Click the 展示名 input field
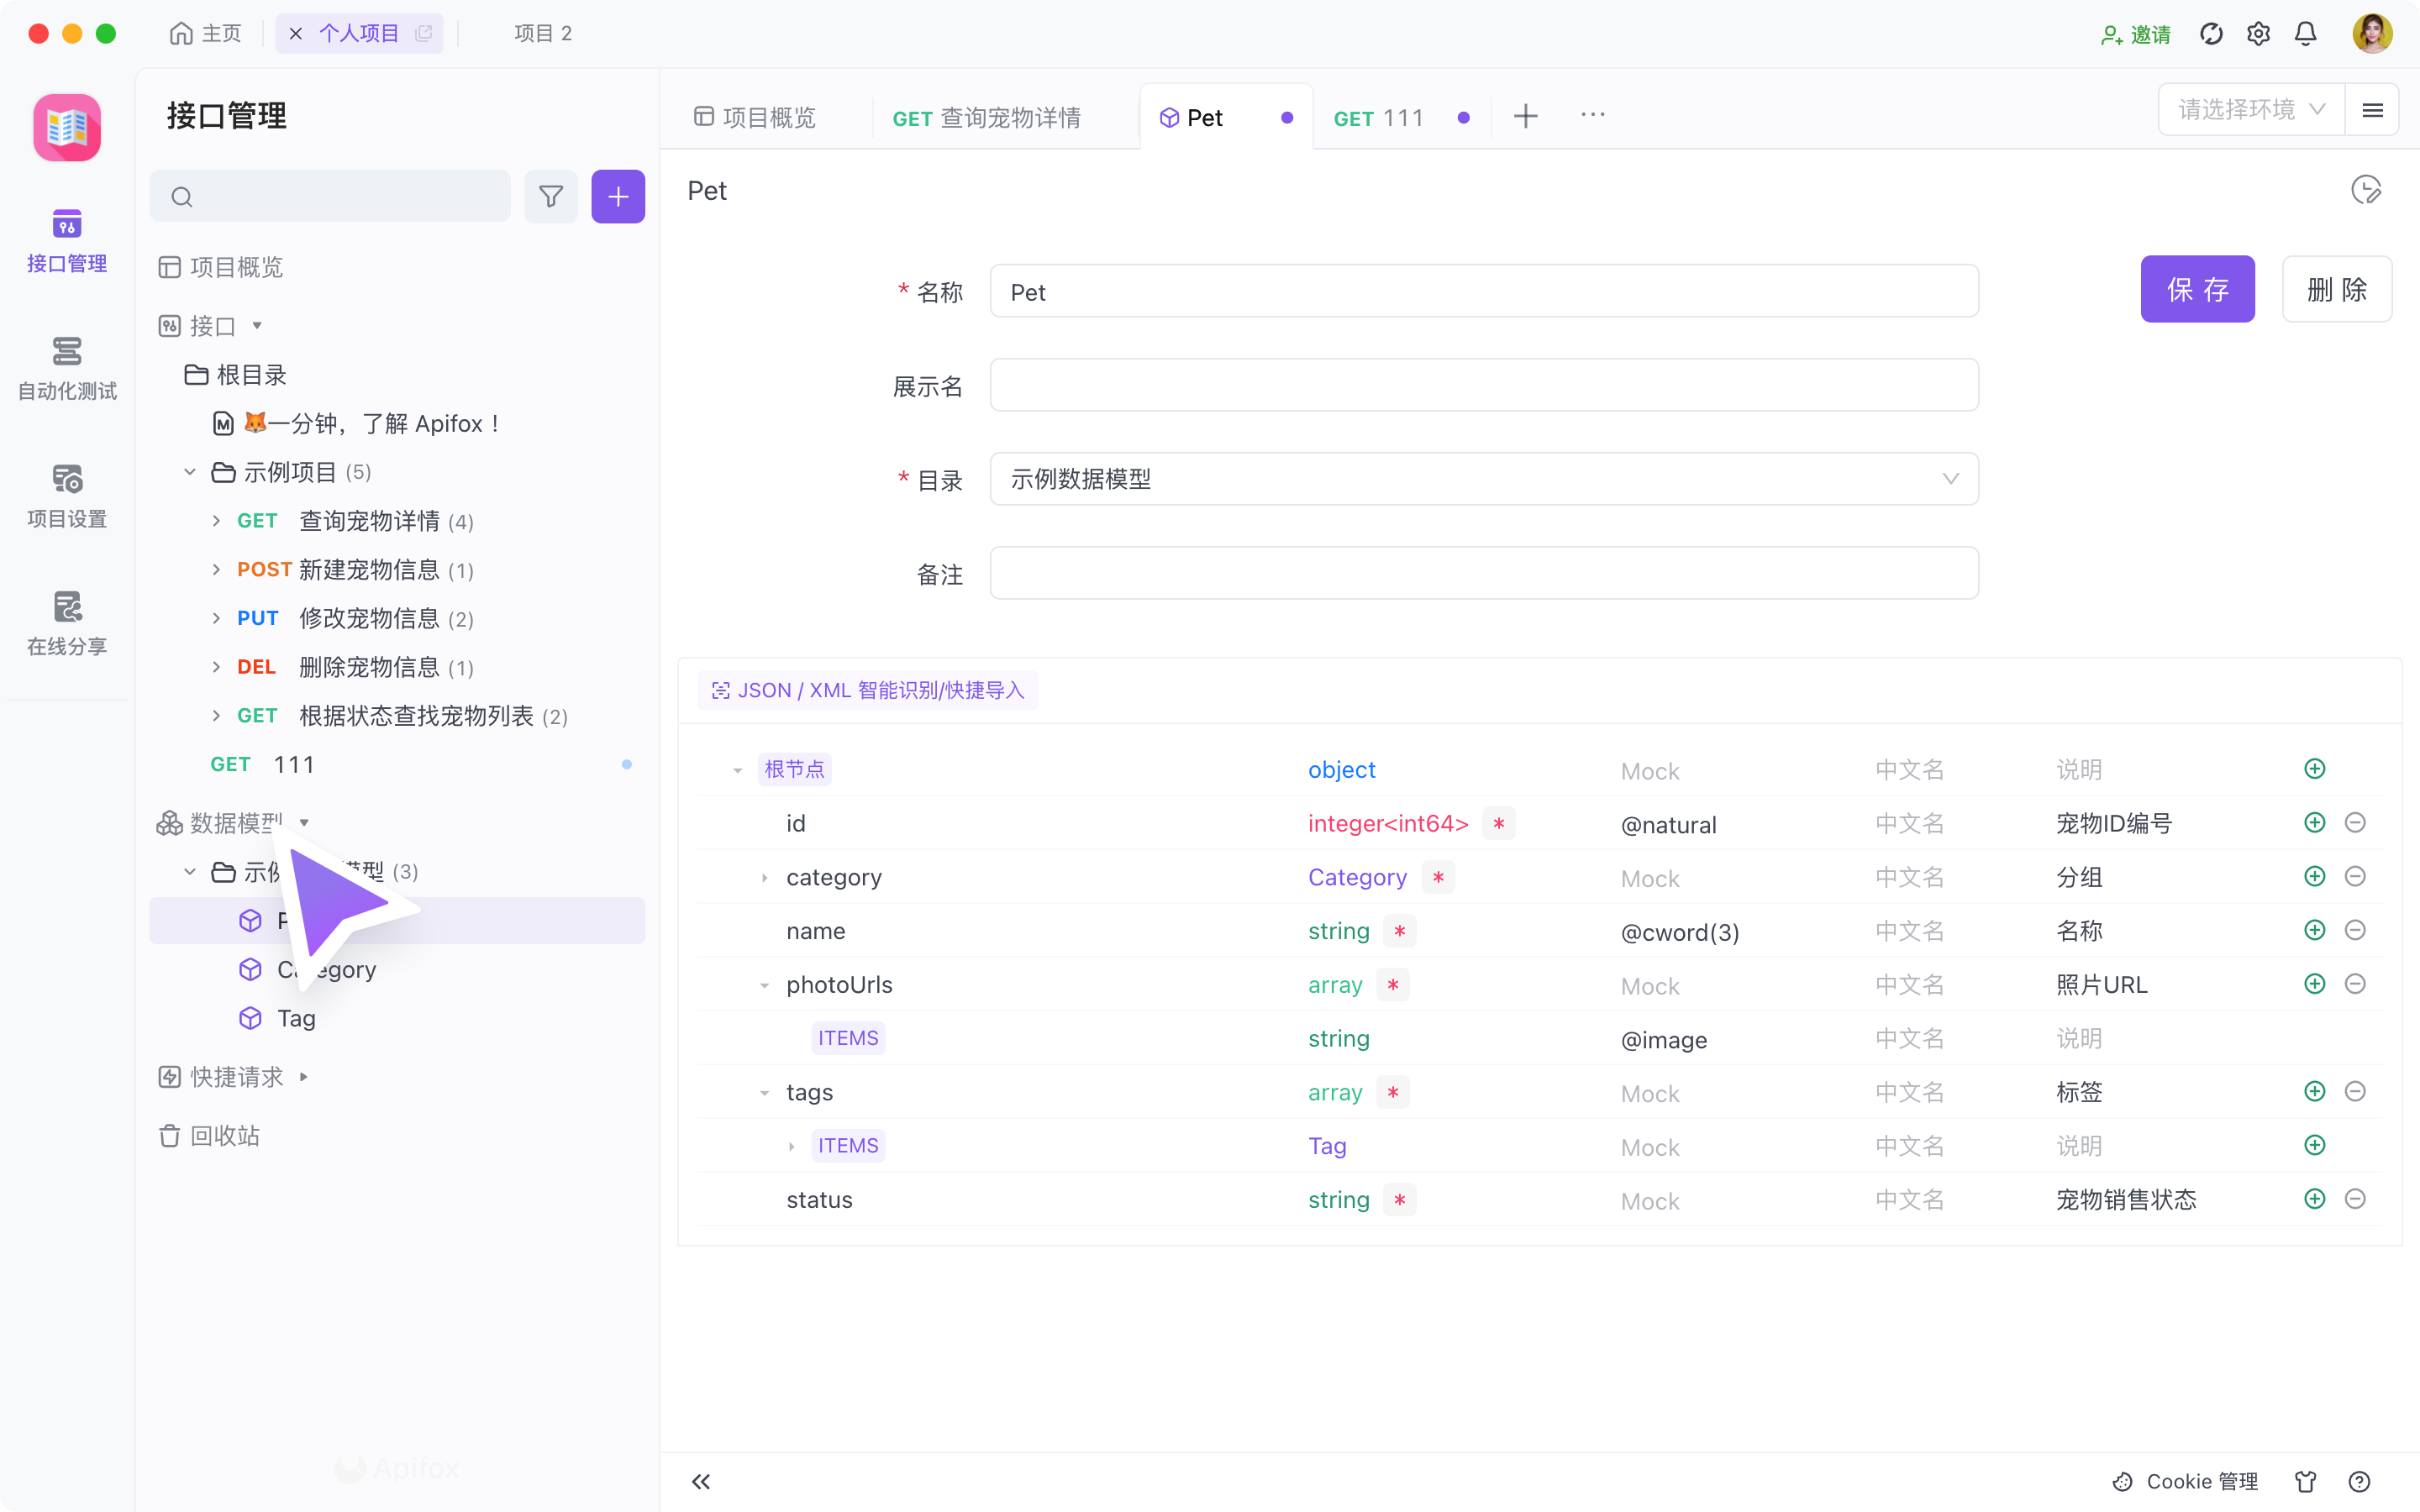Viewport: 2420px width, 1512px height. (x=1483, y=385)
